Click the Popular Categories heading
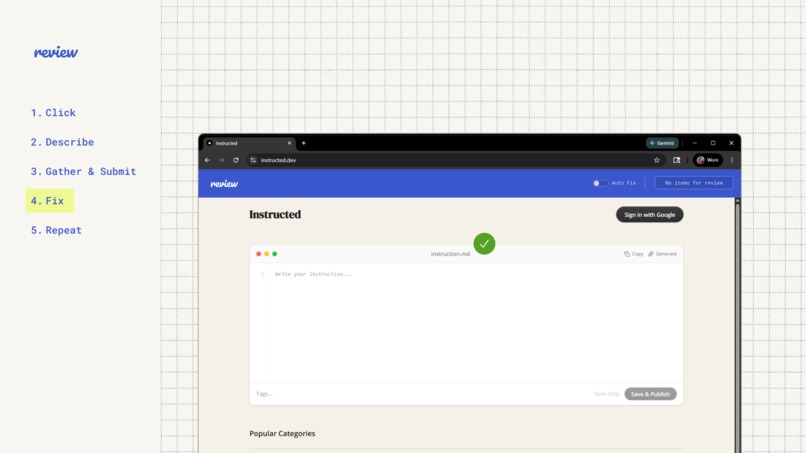The image size is (806, 453). coord(282,433)
